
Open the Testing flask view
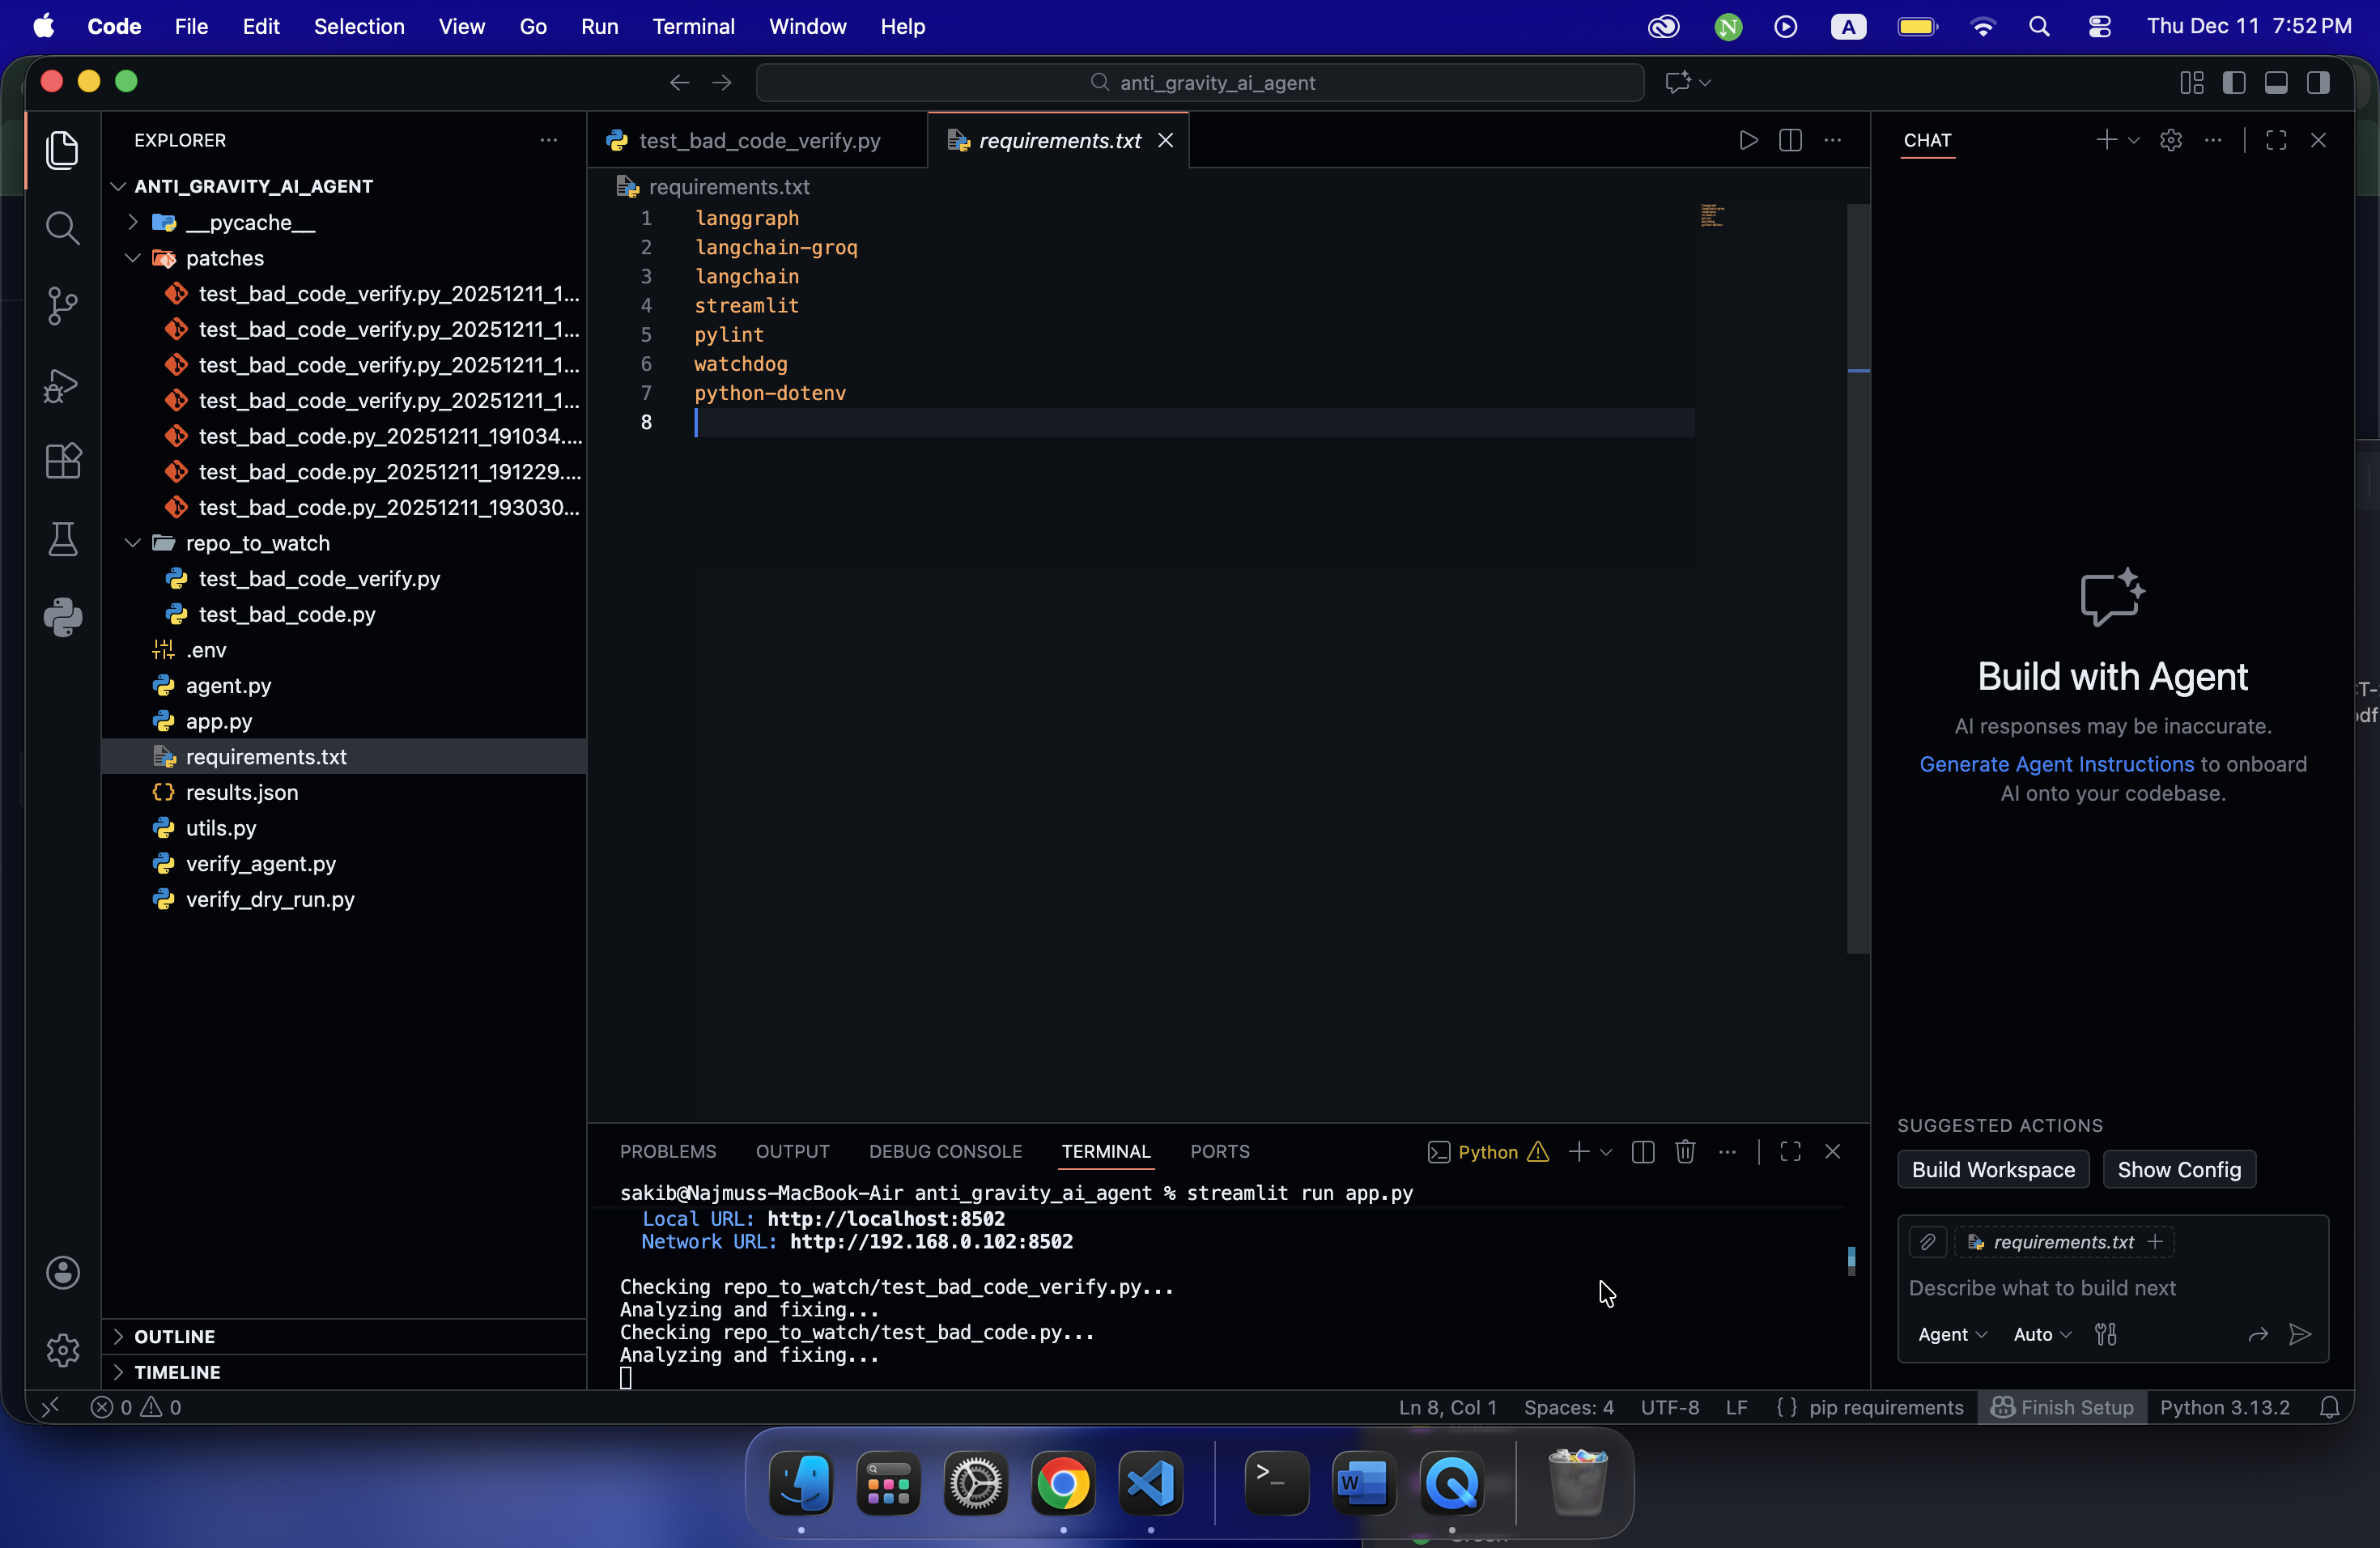(x=62, y=539)
